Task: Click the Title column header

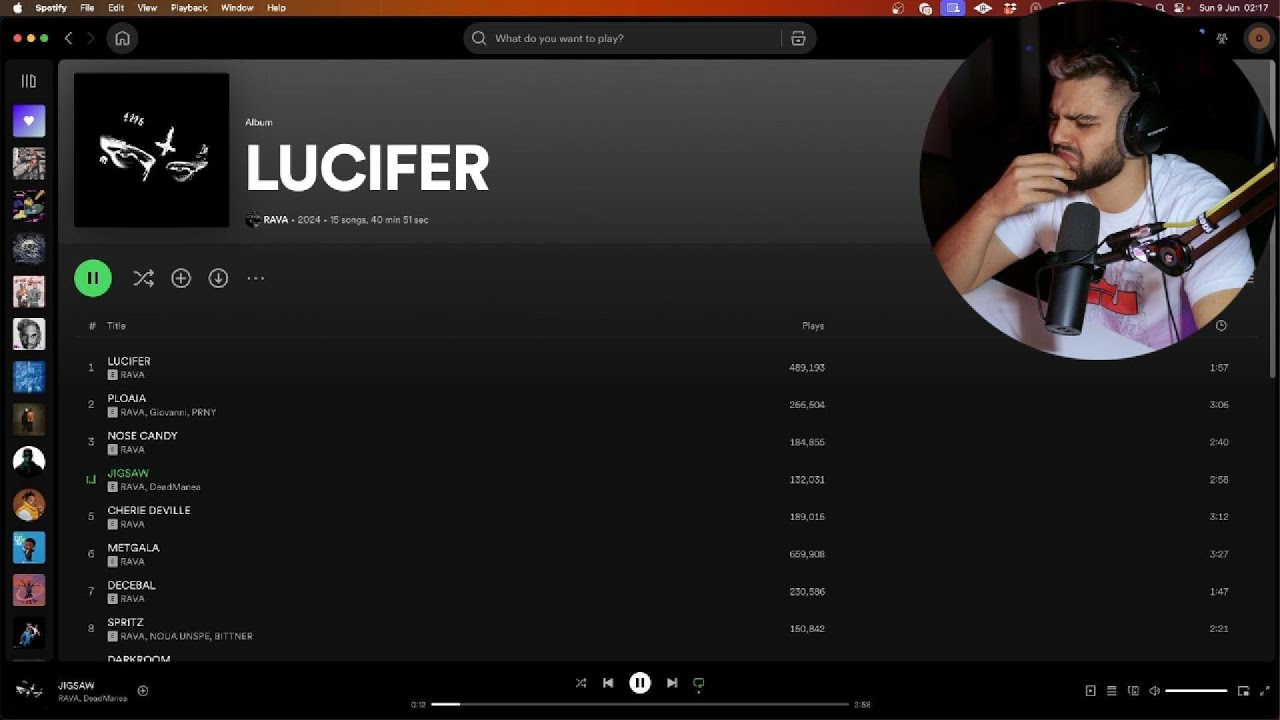Action: (x=116, y=325)
